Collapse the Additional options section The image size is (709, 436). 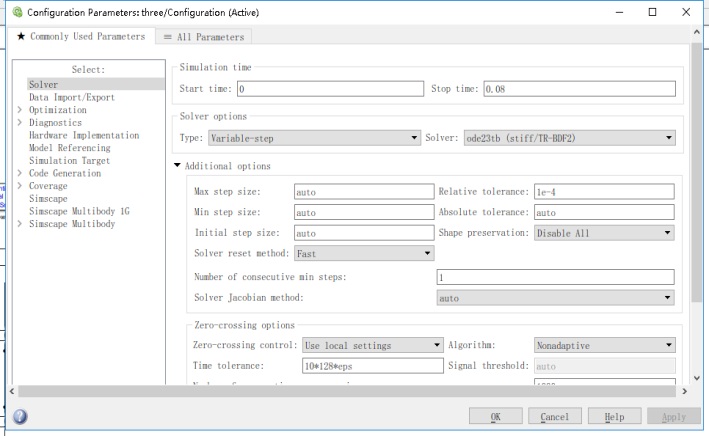pyautogui.click(x=177, y=166)
